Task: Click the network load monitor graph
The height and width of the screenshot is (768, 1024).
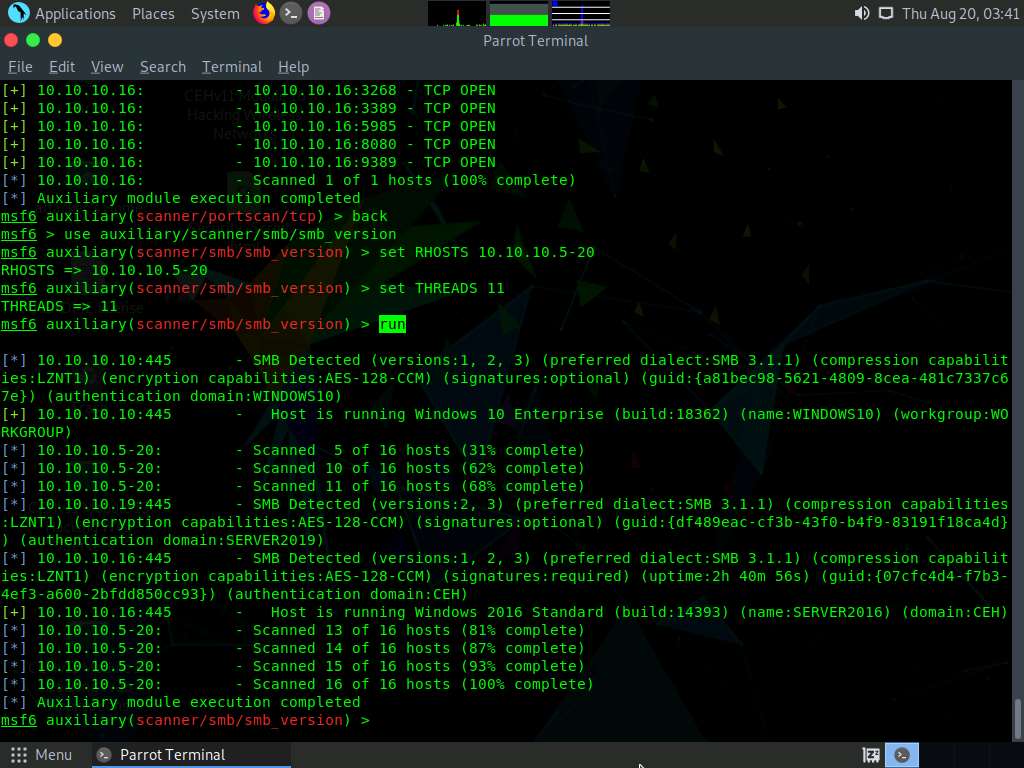Action: [x=581, y=13]
